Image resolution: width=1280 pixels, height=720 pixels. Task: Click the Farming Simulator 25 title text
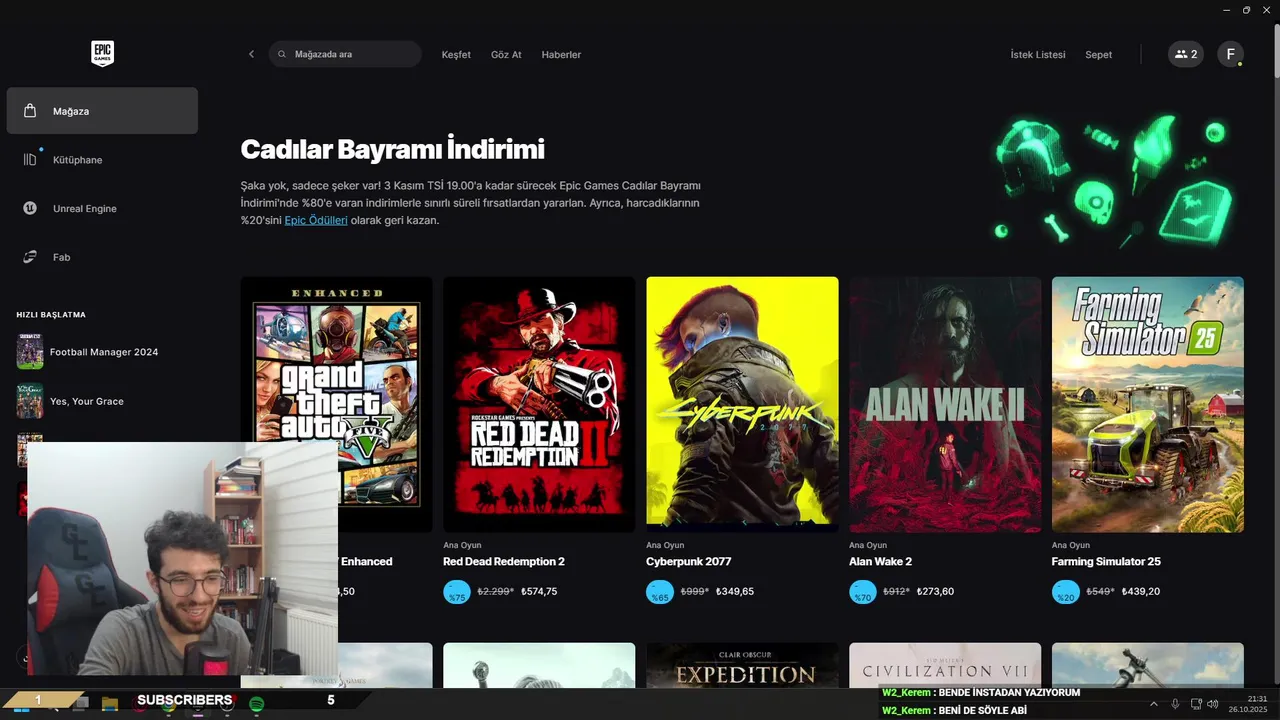(x=1106, y=562)
